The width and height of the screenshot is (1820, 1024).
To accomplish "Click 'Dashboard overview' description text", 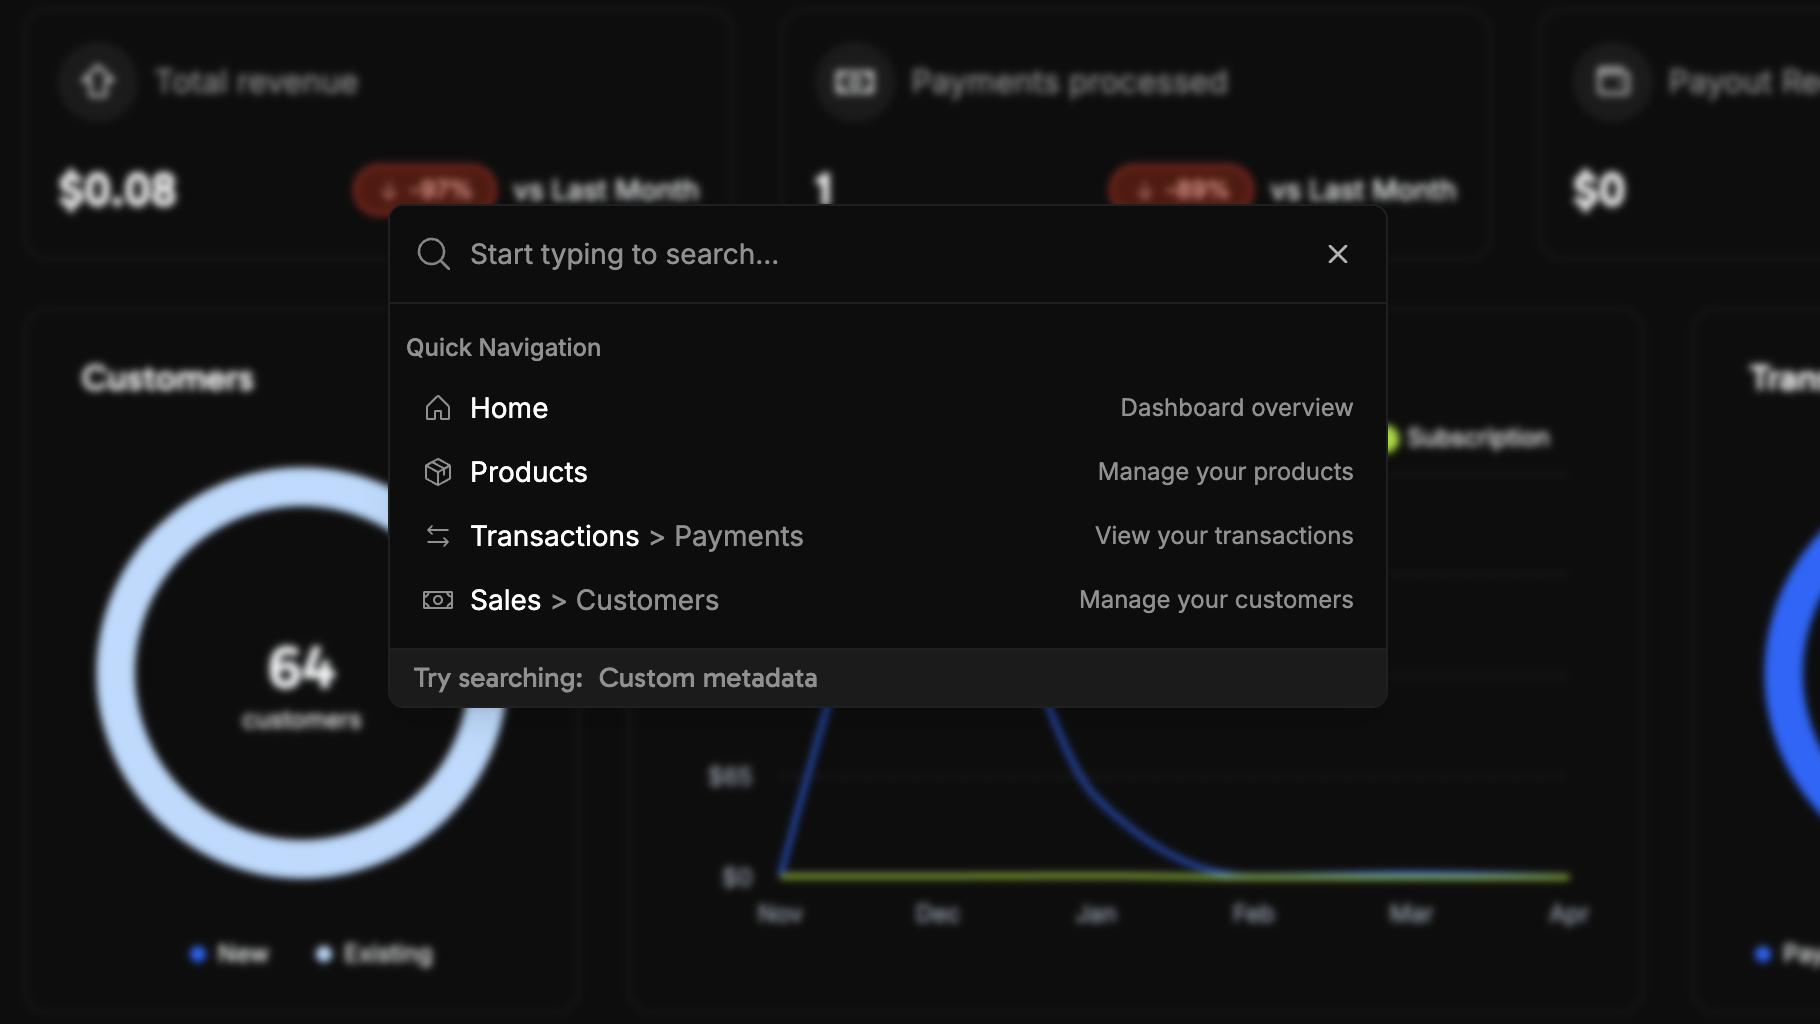I will coord(1236,408).
